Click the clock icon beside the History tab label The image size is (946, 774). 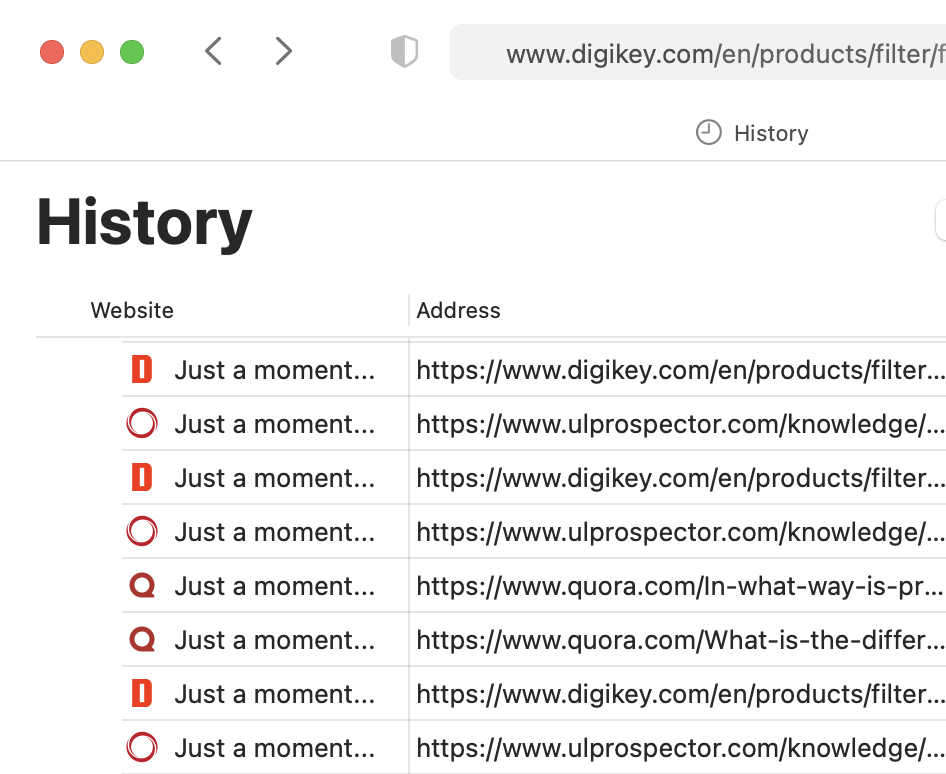pyautogui.click(x=708, y=133)
